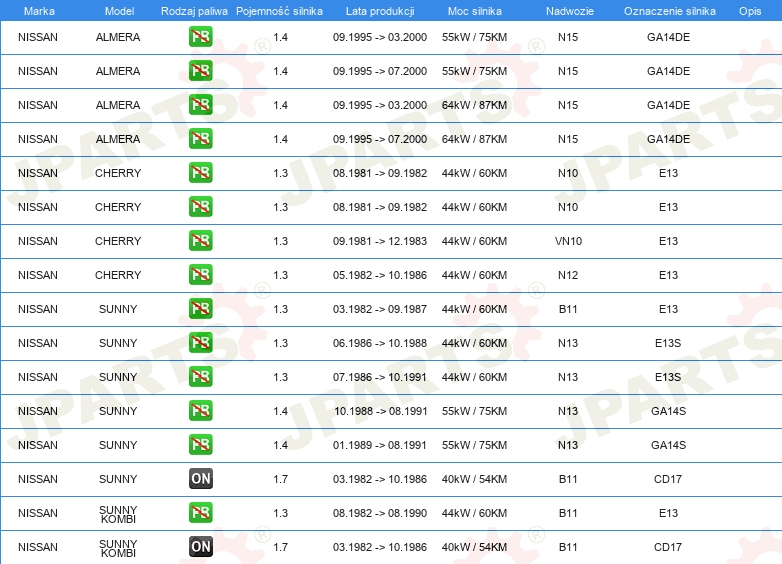The height and width of the screenshot is (564, 782).
Task: Click the Pojemność silnika column header
Action: [279, 11]
